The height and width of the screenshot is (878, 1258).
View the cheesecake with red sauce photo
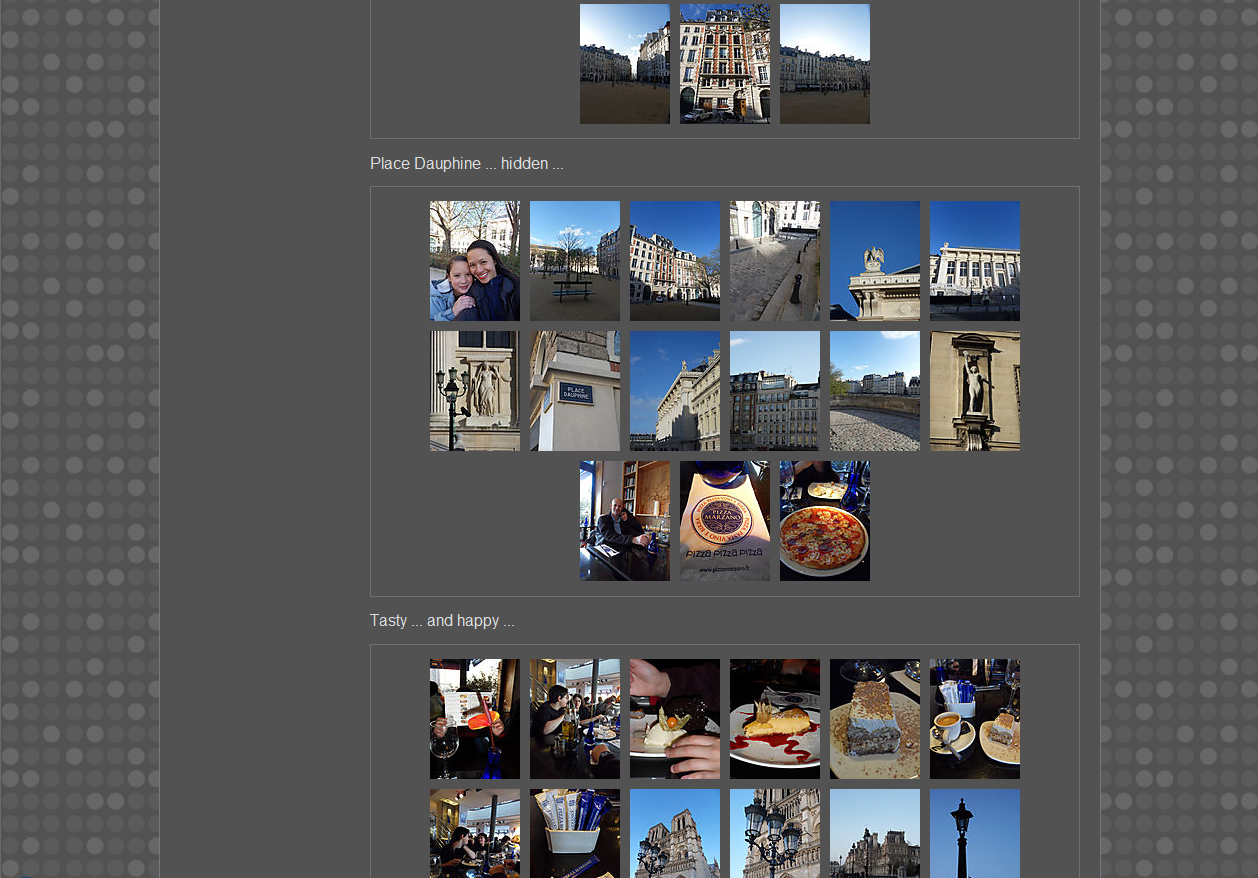coord(774,719)
